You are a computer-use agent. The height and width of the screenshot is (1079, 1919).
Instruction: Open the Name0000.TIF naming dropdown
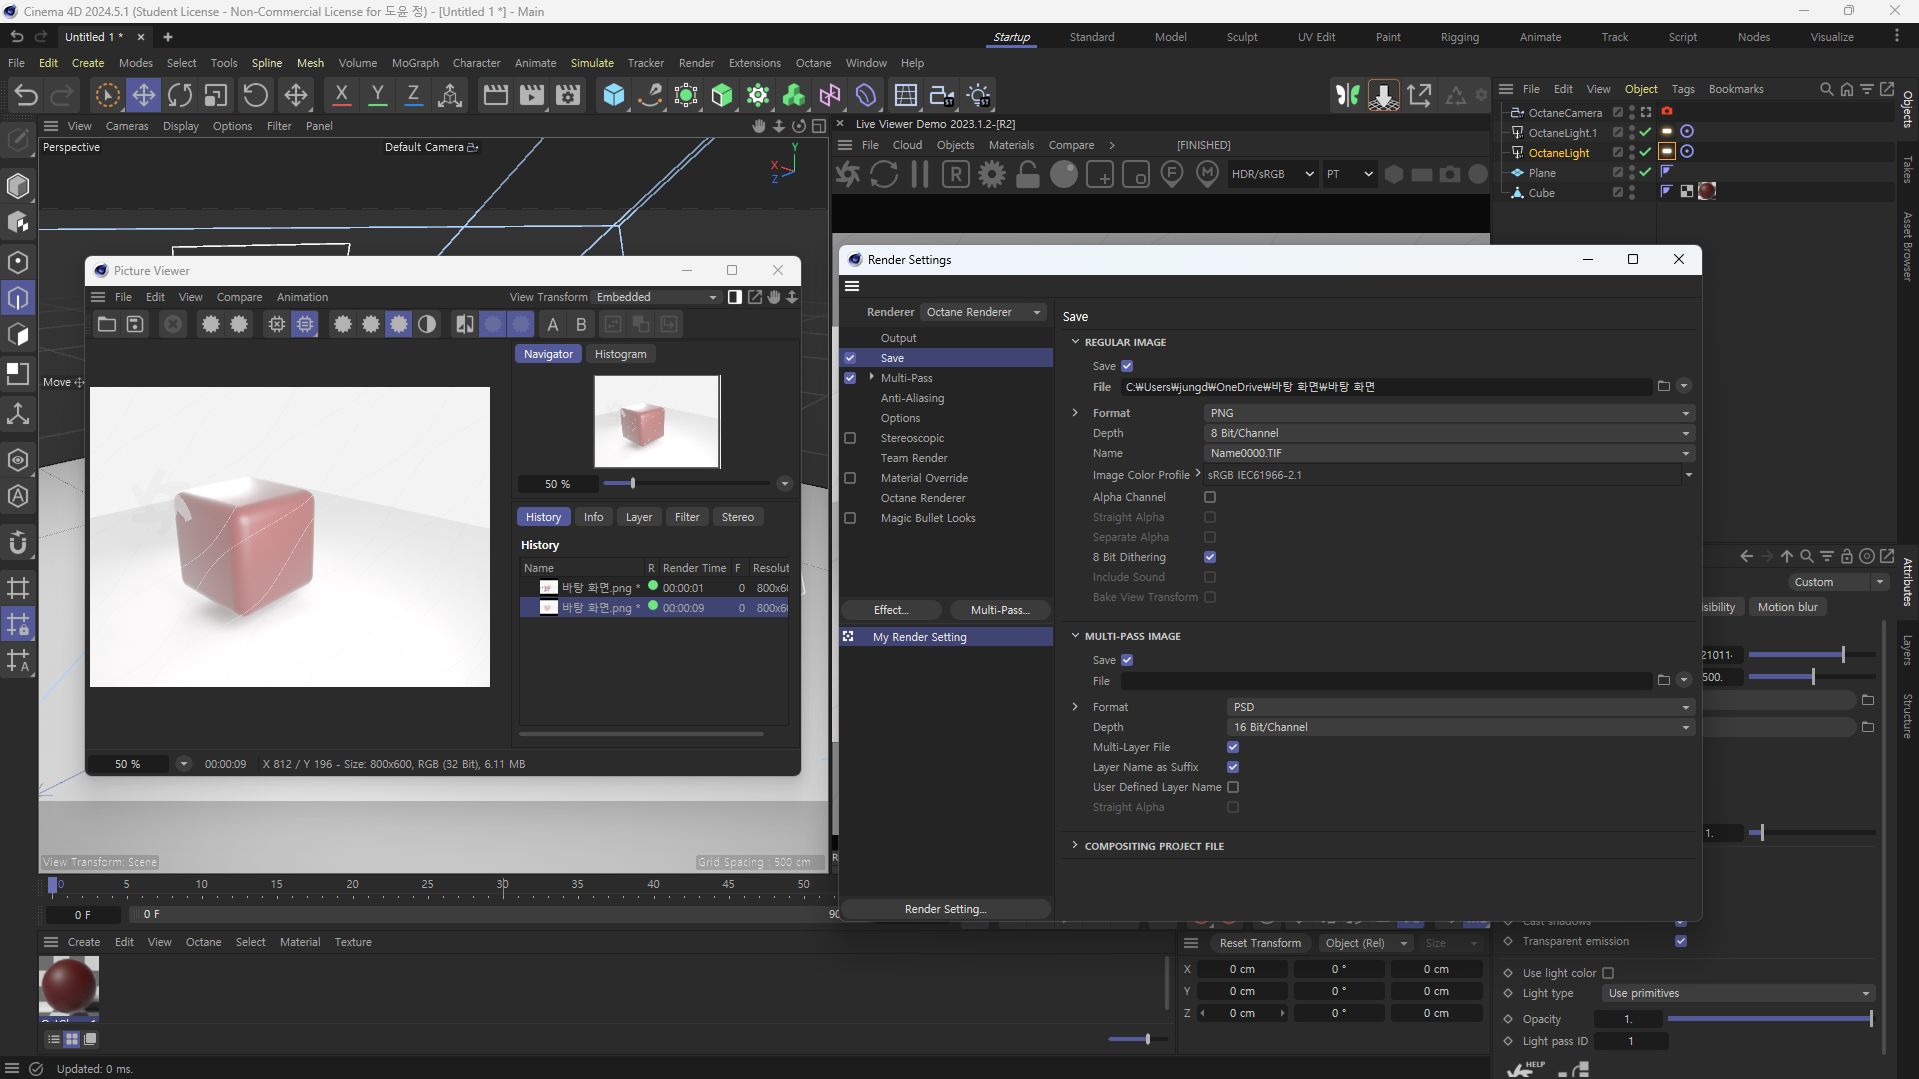(1449, 453)
